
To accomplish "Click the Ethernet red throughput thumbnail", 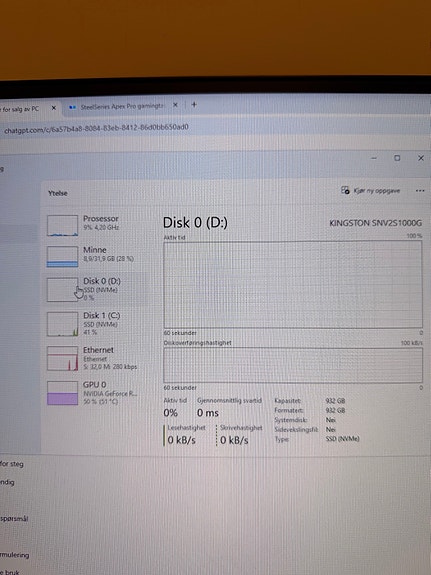I will pos(62,358).
